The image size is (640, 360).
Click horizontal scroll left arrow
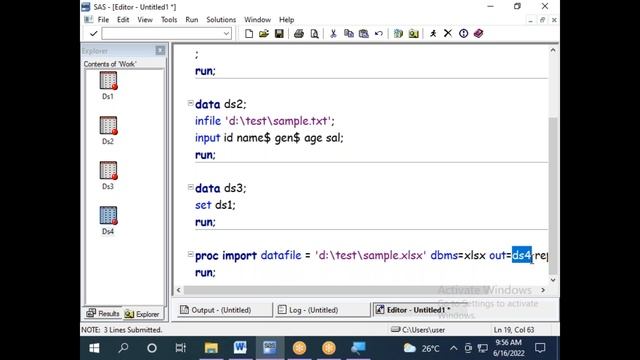pyautogui.click(x=178, y=290)
